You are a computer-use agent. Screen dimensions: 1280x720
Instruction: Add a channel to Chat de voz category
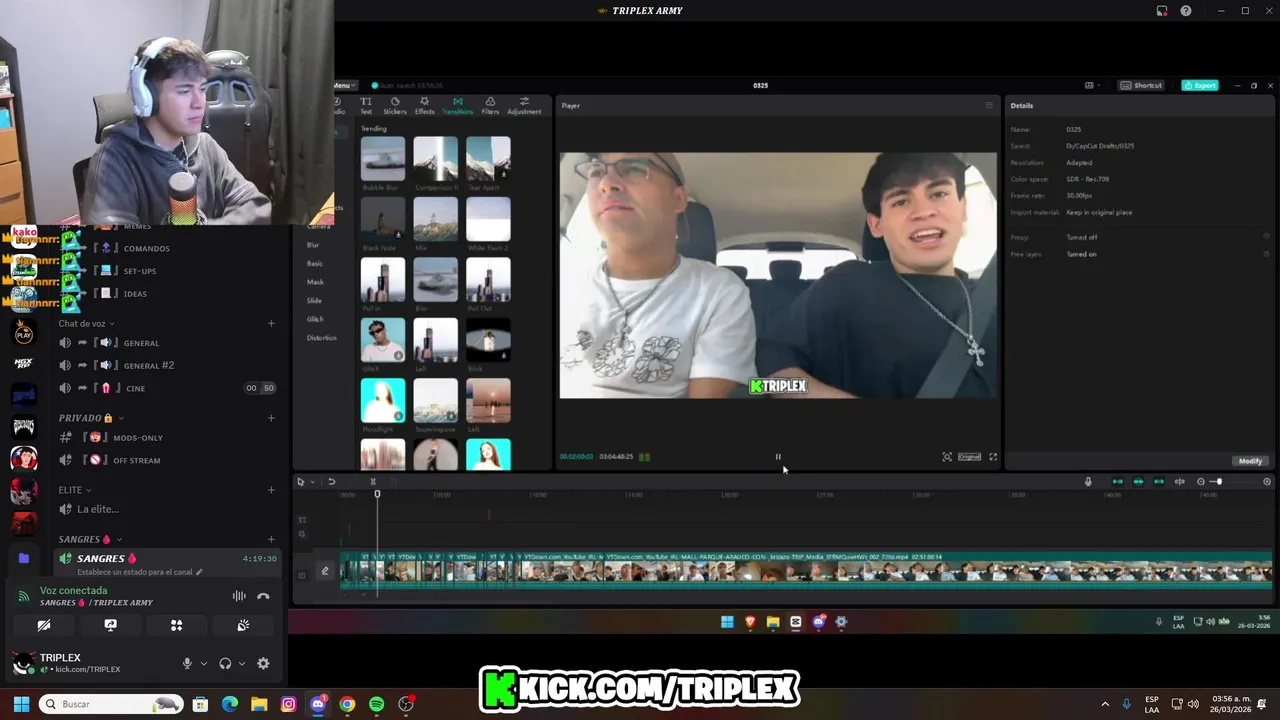[x=271, y=324]
